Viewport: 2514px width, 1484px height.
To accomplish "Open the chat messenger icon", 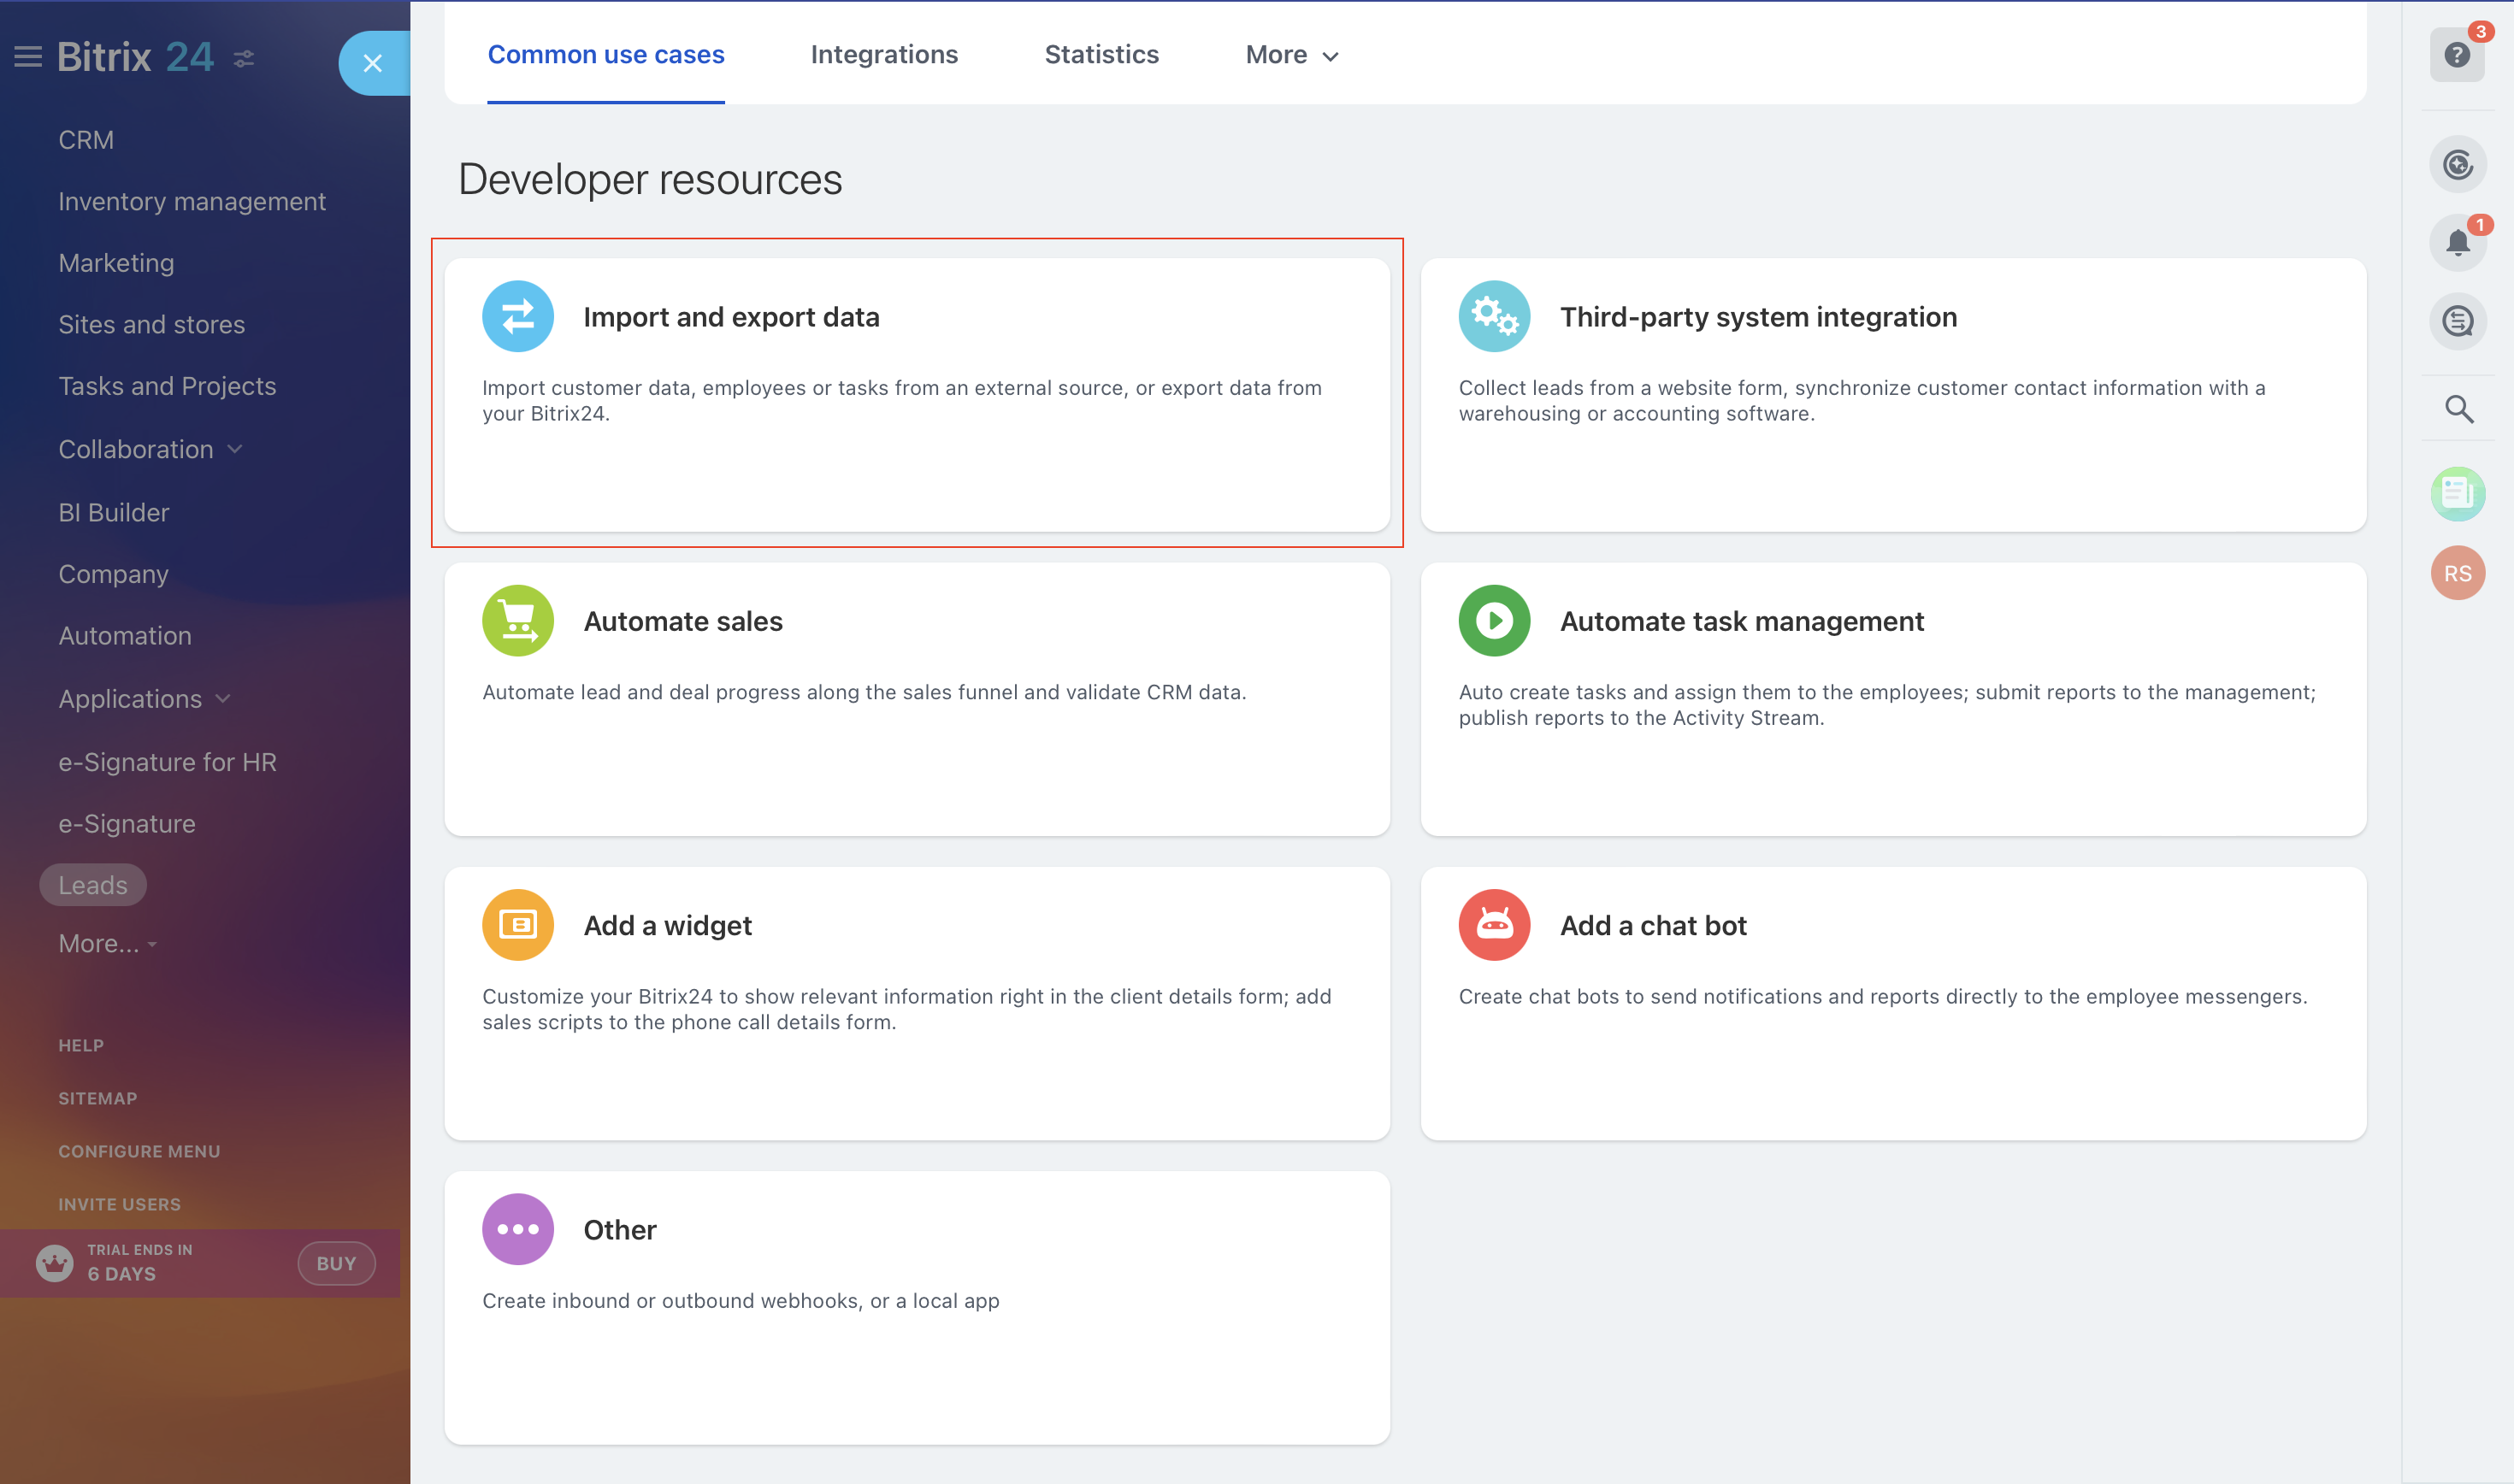I will click(x=2457, y=321).
